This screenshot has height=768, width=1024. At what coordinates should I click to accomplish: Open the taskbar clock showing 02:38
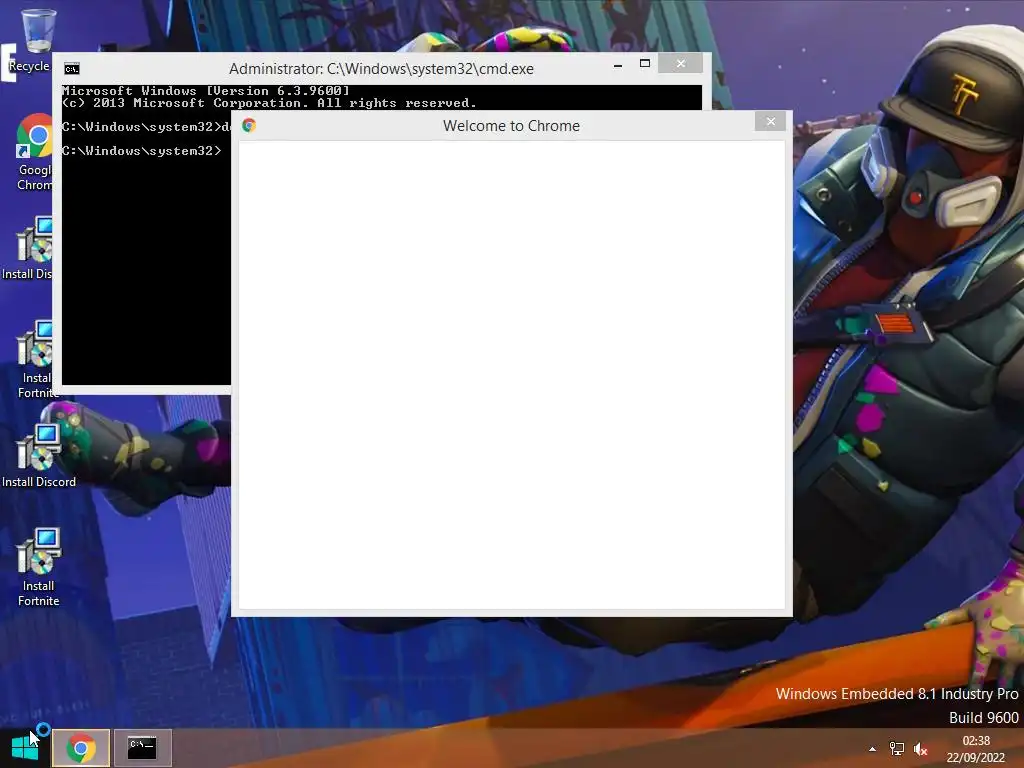click(x=976, y=749)
